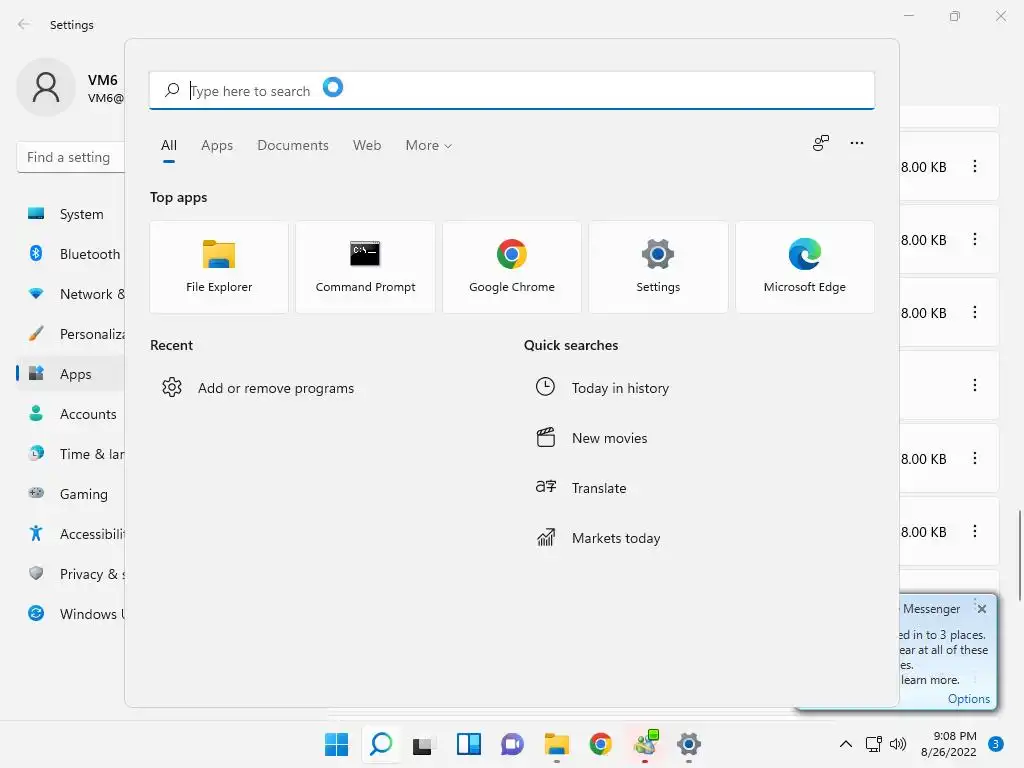Open the Messenger app taskbar icon

[646, 743]
